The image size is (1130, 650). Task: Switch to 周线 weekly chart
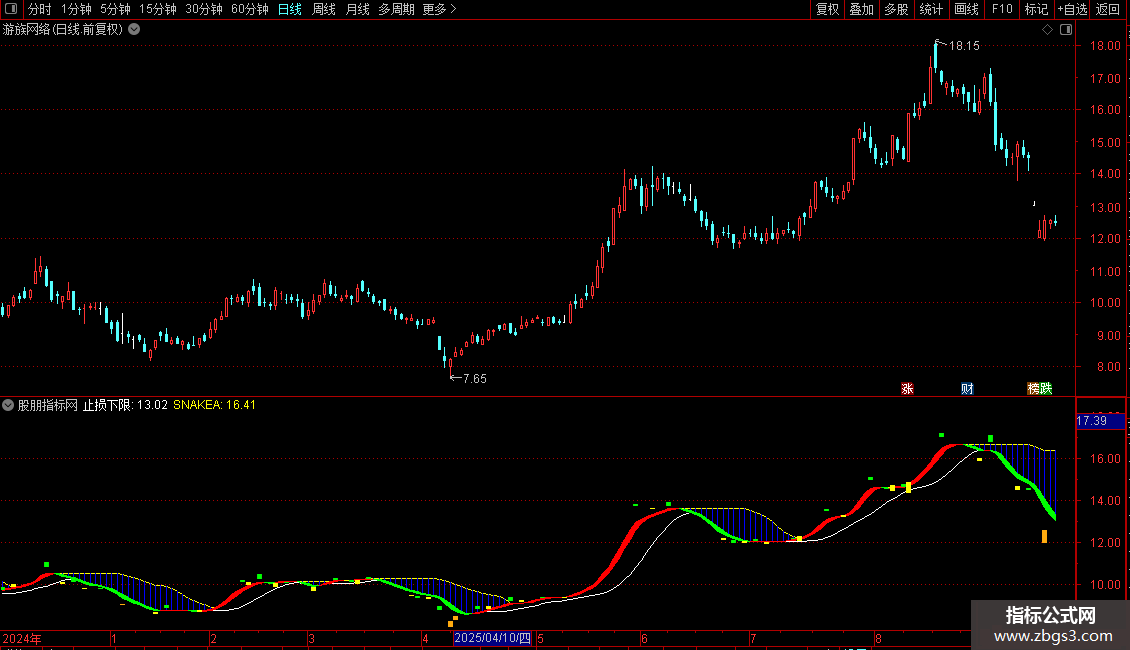coord(324,9)
